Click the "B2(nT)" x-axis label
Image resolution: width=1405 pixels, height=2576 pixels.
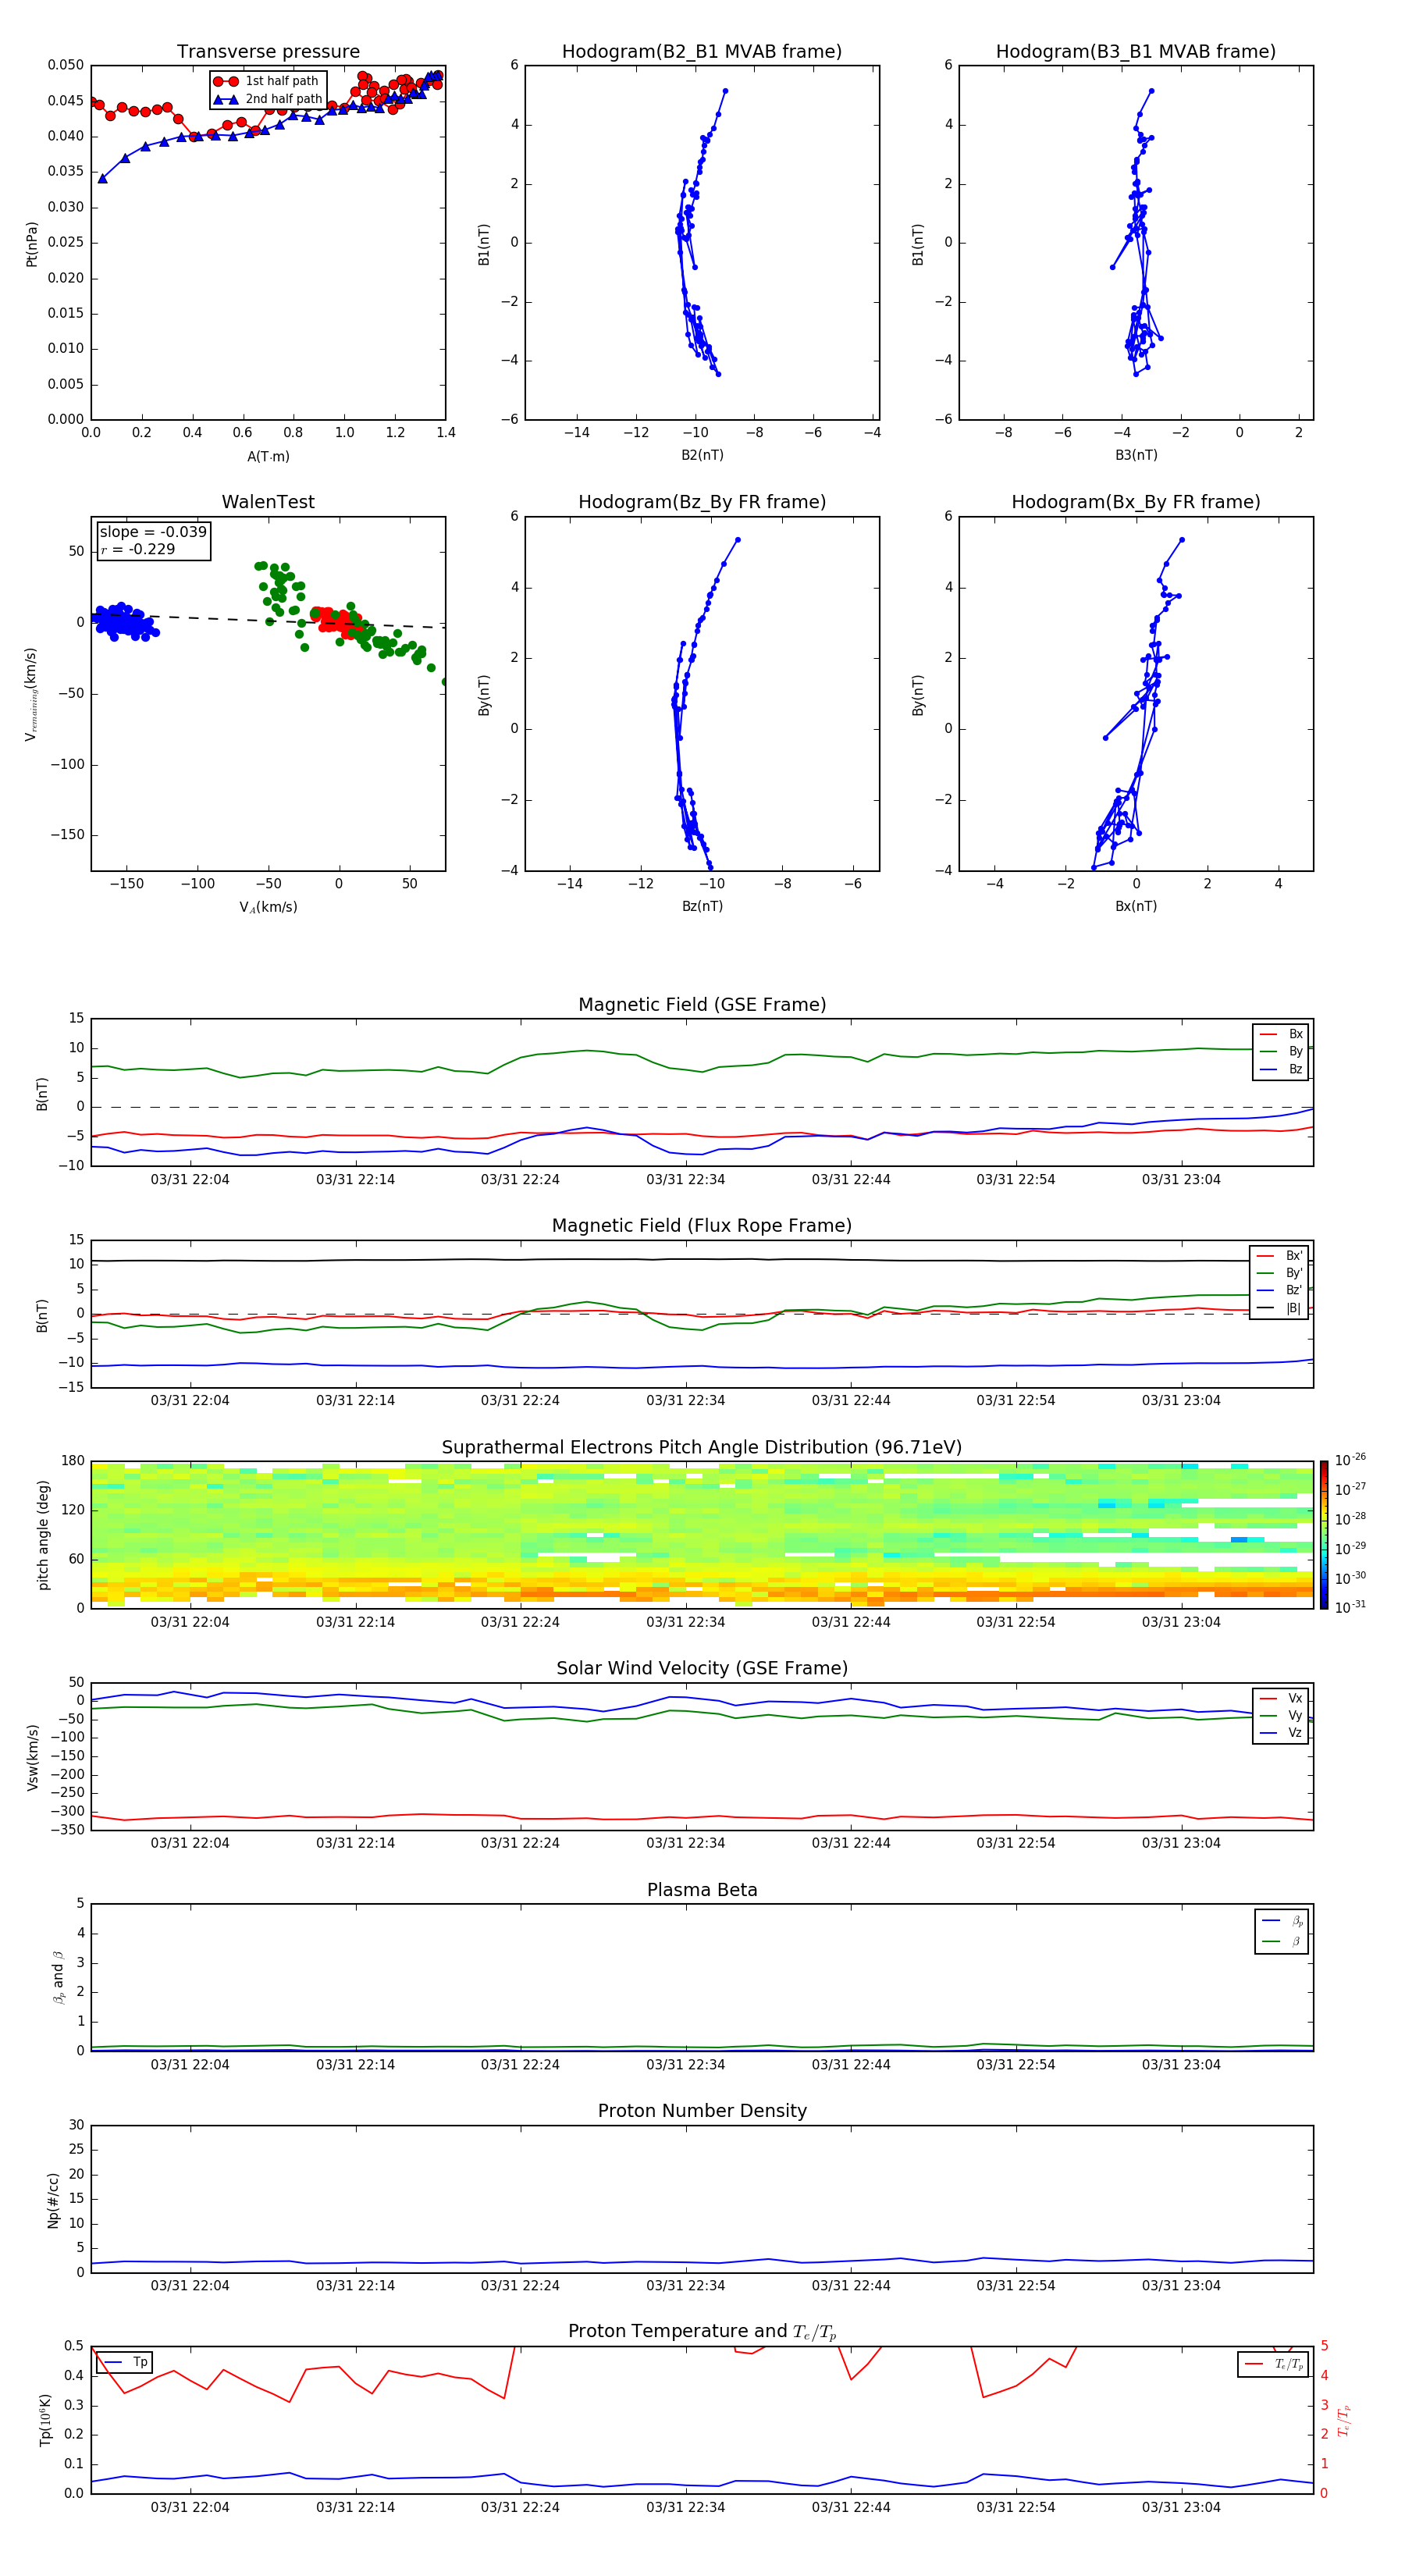[x=702, y=455]
